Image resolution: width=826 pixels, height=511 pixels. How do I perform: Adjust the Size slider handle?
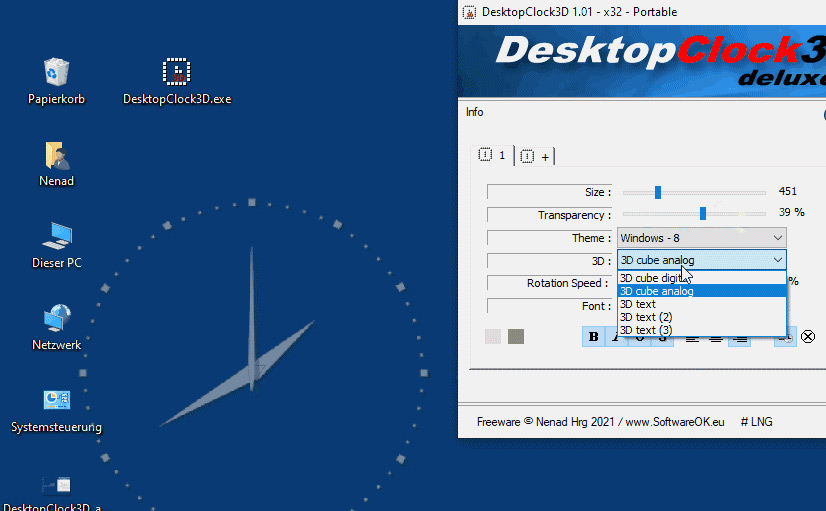(657, 192)
